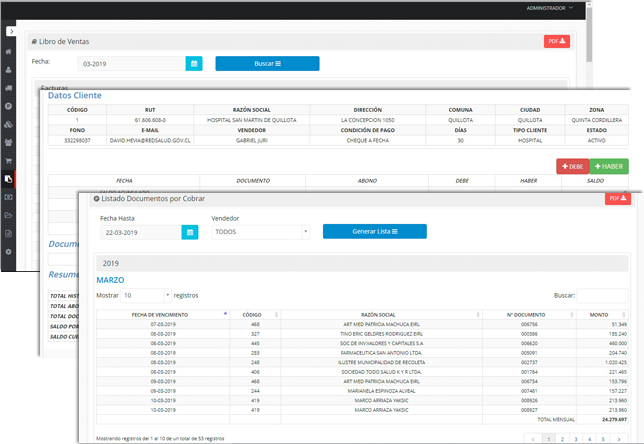
Task: Open the settings gear icon in sidebar
Action: (8, 252)
